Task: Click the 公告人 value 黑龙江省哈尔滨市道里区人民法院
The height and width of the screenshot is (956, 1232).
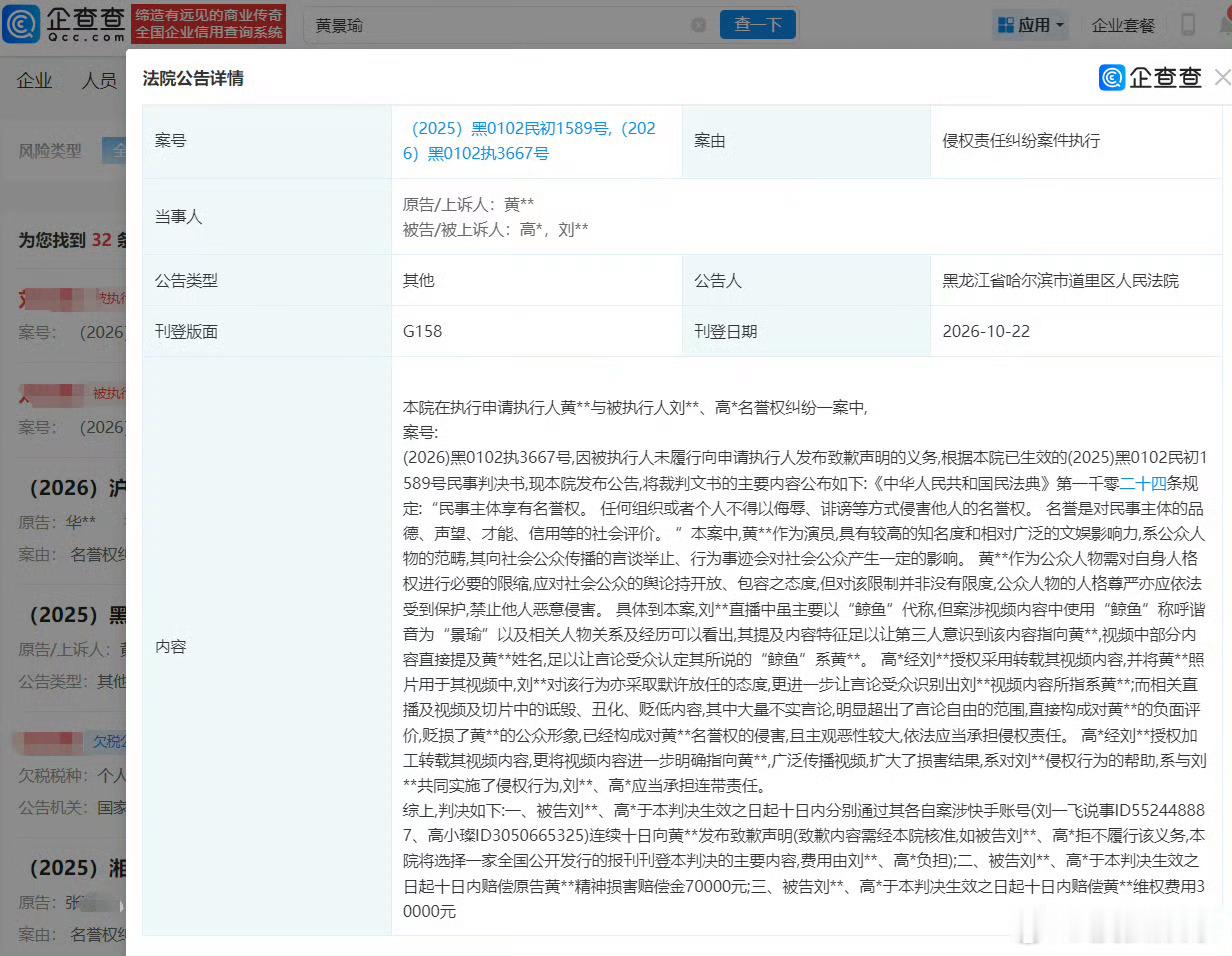Action: click(x=1061, y=281)
